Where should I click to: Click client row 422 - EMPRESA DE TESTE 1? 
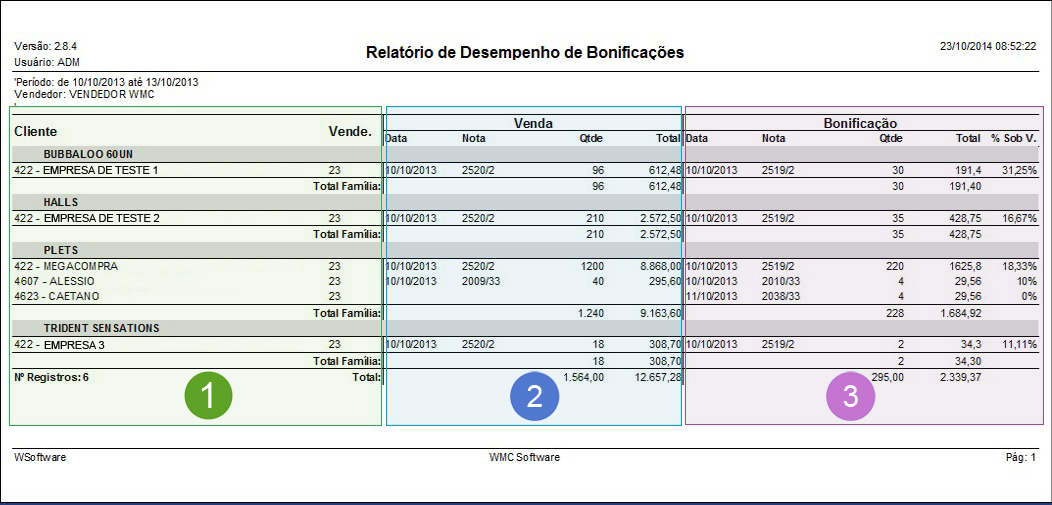click(x=87, y=170)
